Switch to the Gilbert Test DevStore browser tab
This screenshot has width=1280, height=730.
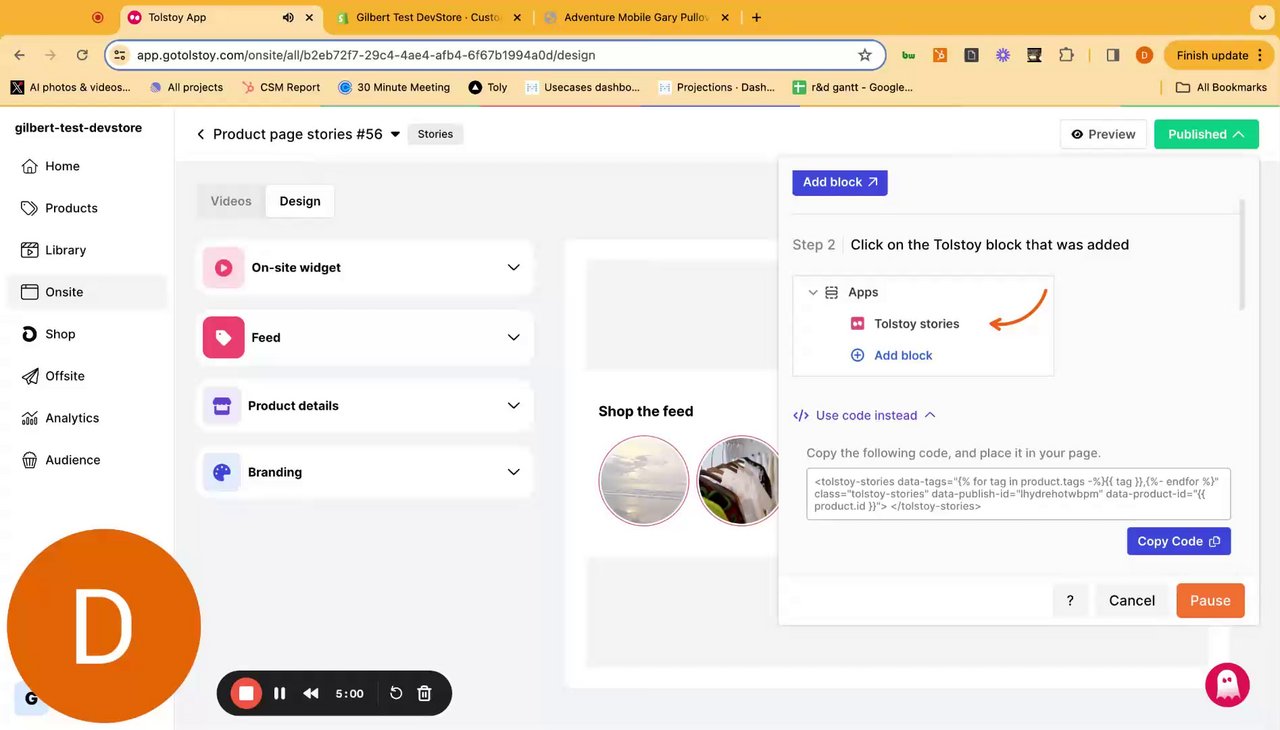click(428, 17)
